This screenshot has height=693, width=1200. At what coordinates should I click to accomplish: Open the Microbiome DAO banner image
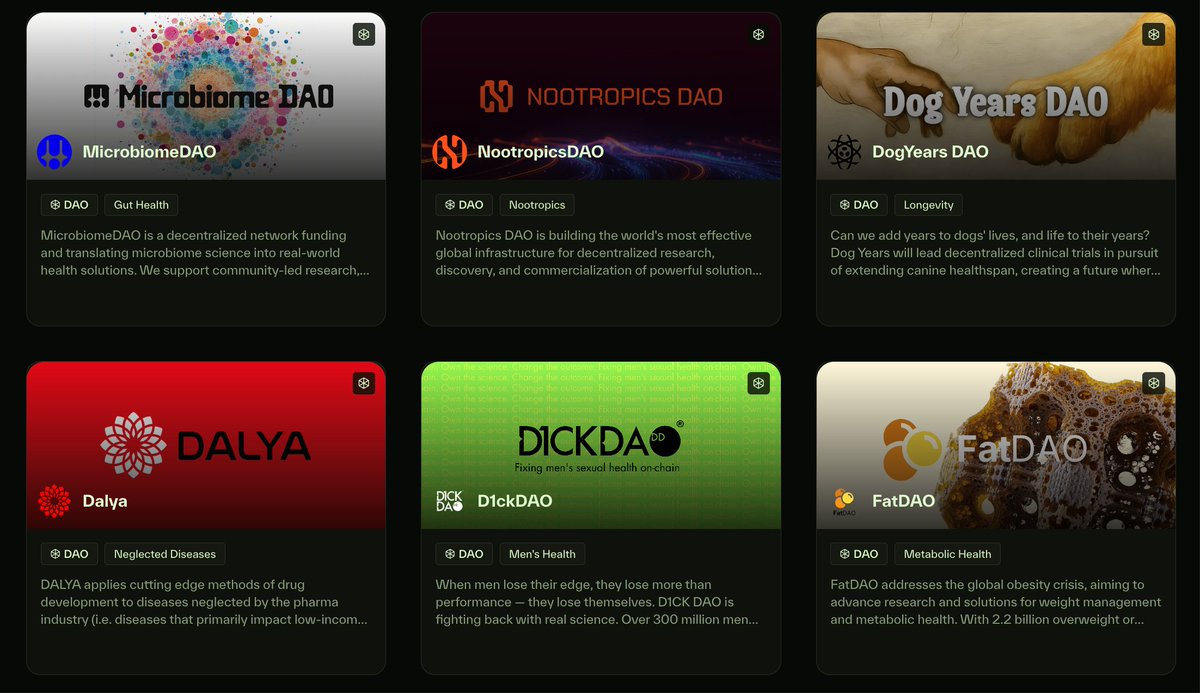point(206,96)
